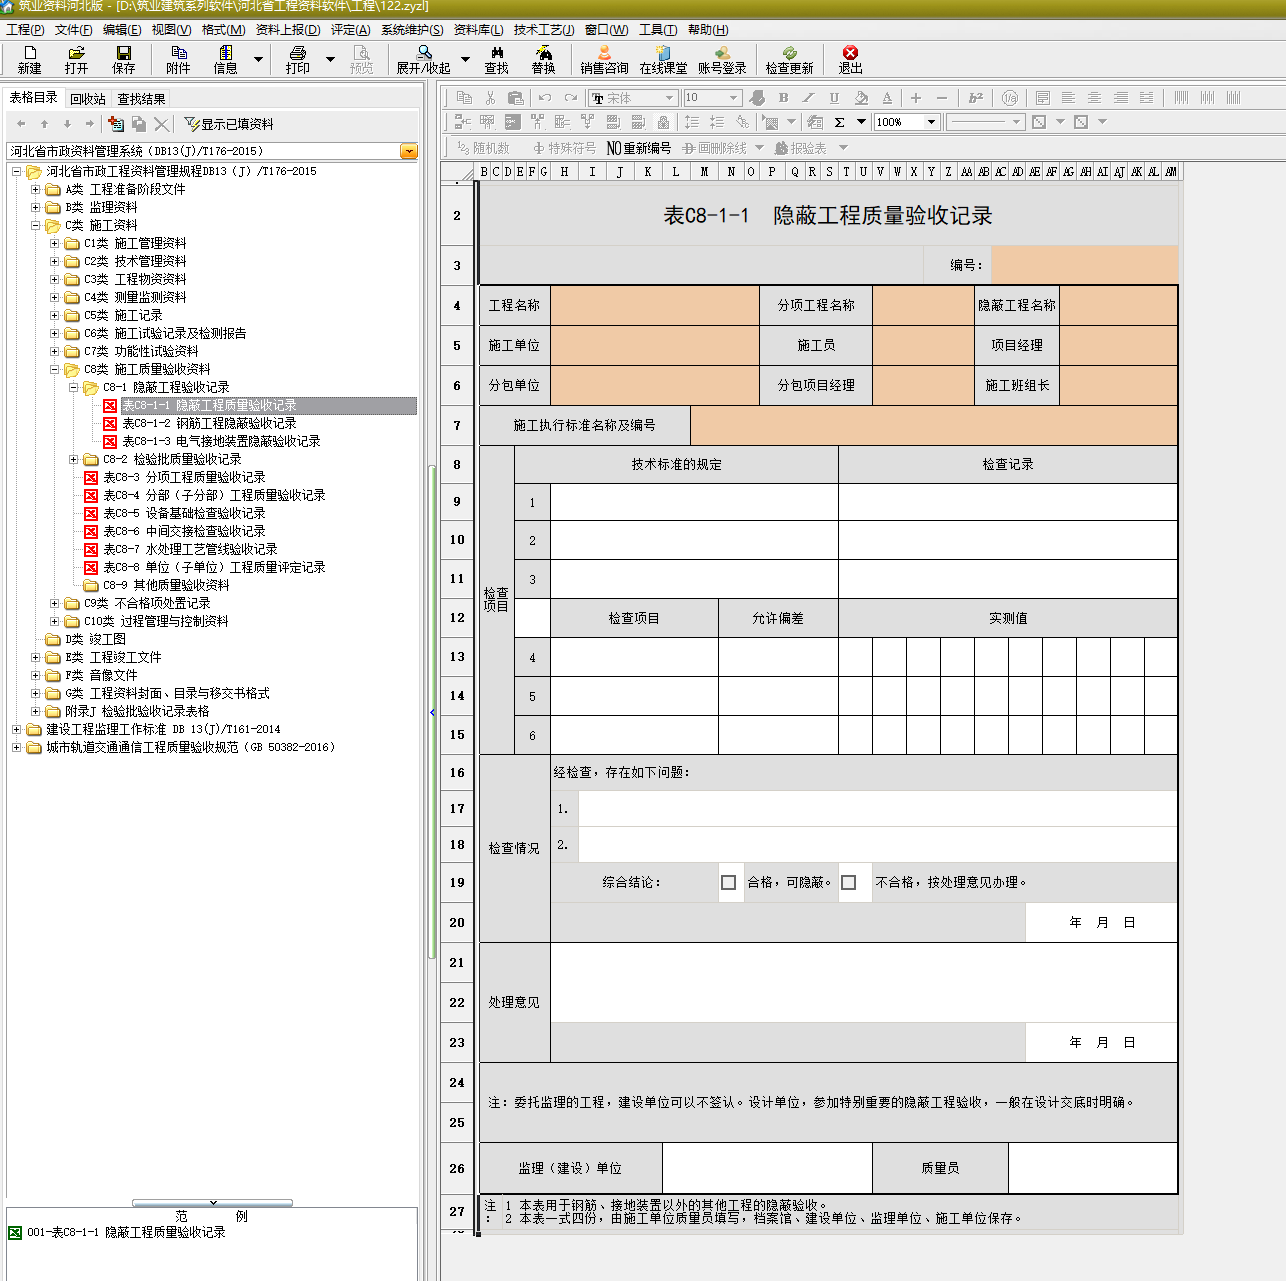Click the NO重新编号 renumber button
1286x1281 pixels.
click(x=639, y=148)
